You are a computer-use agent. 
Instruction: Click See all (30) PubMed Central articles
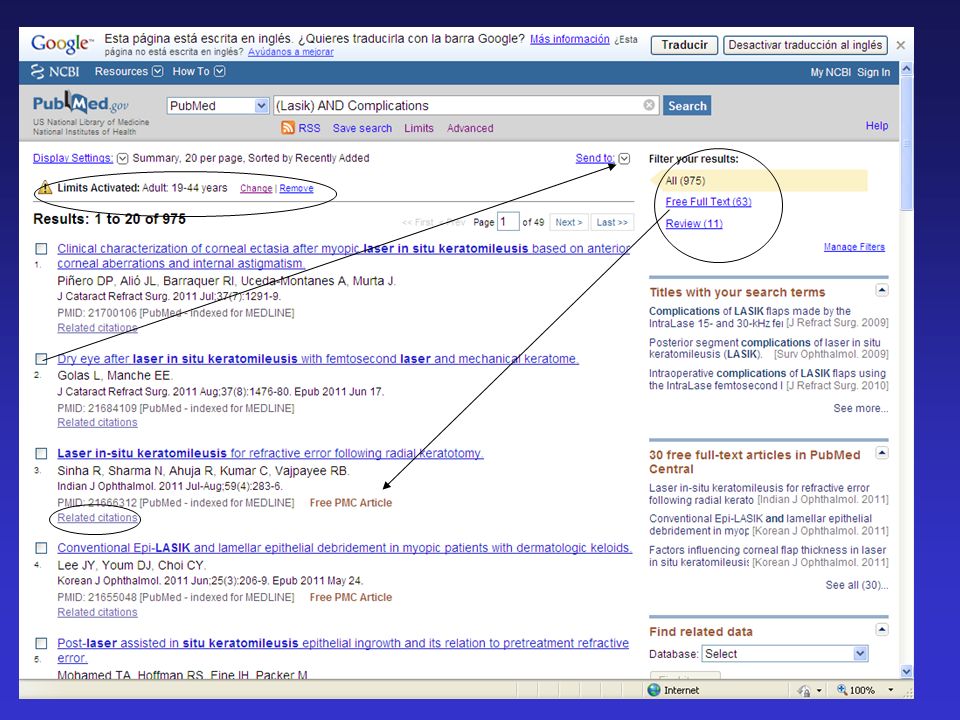click(857, 585)
